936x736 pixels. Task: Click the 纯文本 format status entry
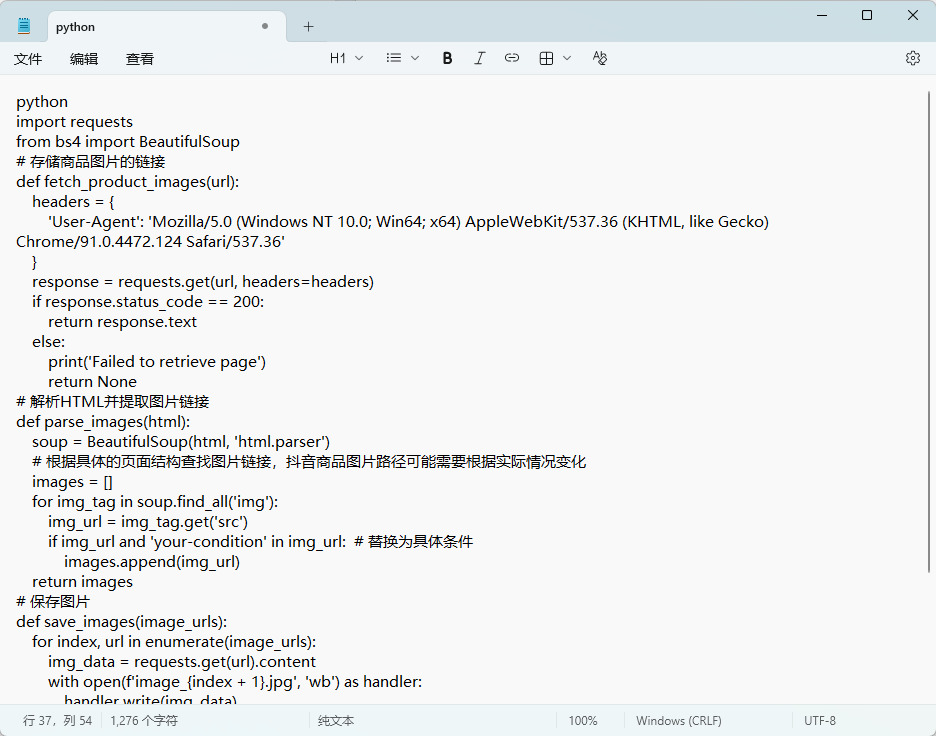click(x=336, y=720)
